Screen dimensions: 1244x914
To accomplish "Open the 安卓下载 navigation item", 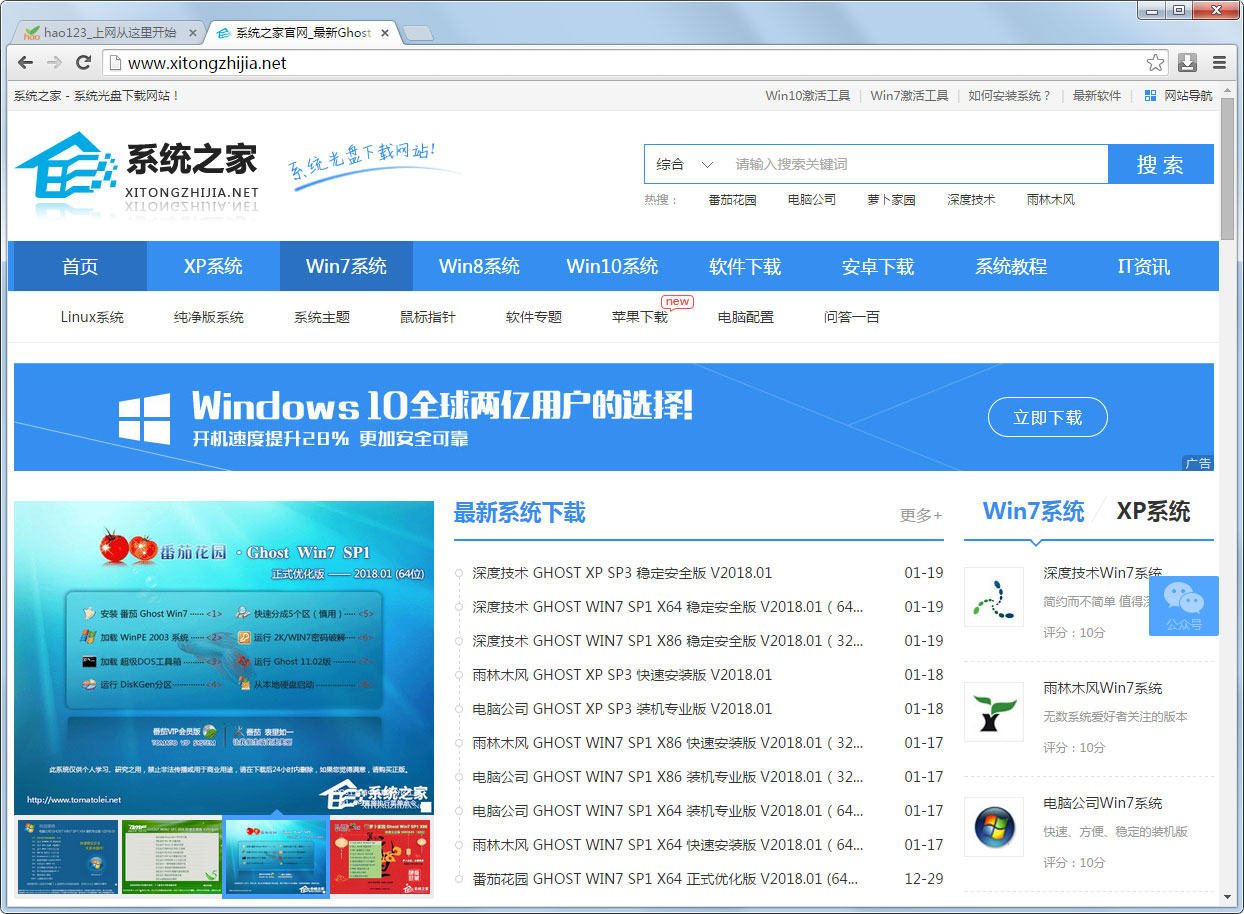I will pyautogui.click(x=878, y=266).
